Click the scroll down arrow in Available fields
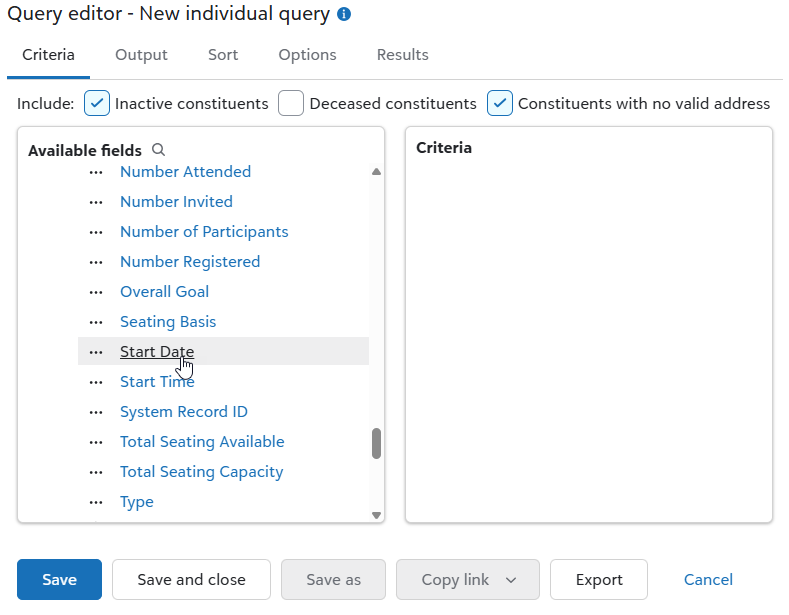 376,515
